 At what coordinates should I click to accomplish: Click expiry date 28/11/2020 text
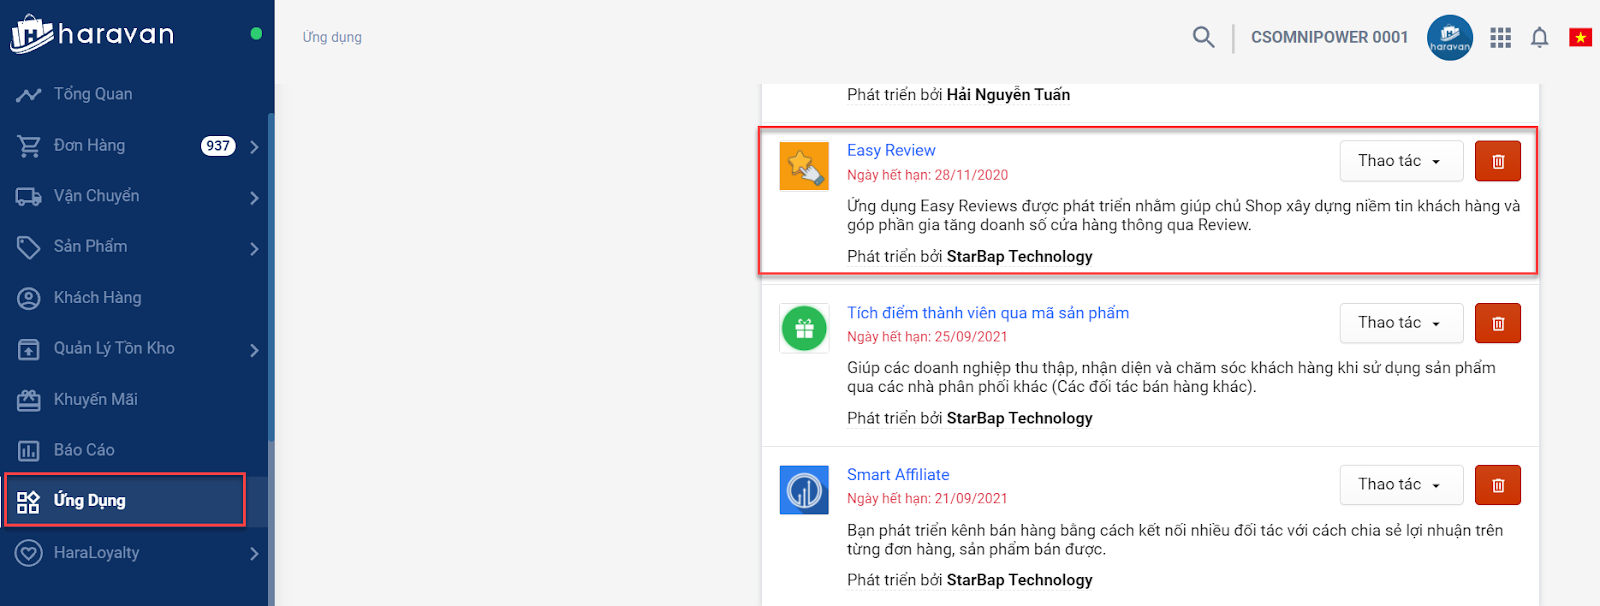[x=971, y=175]
